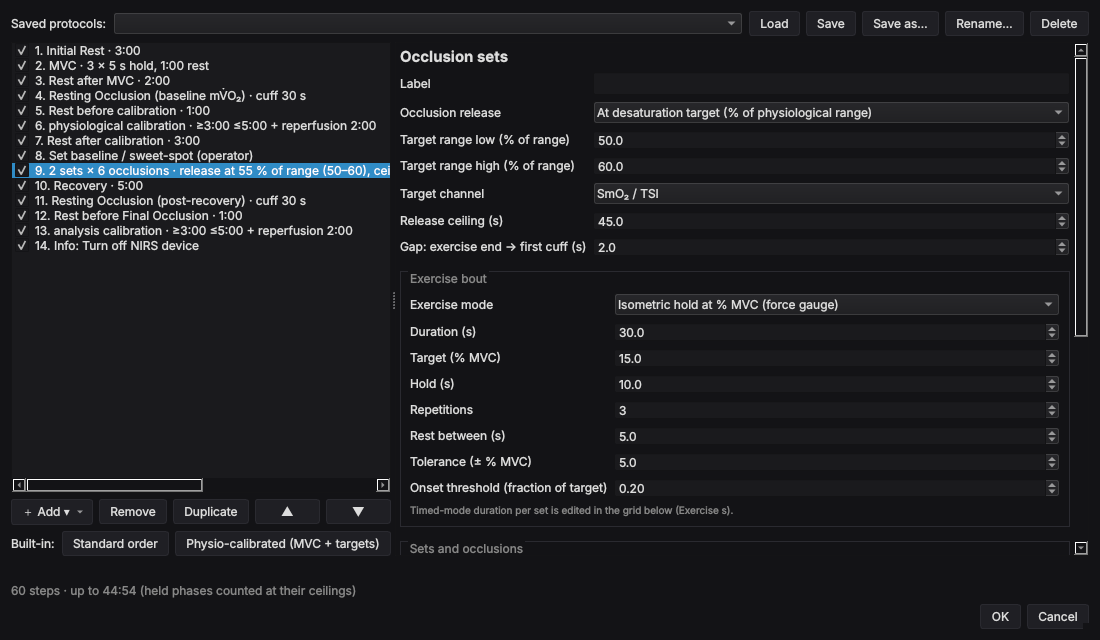The height and width of the screenshot is (640, 1100).
Task: Adjust the Duration (s) stepper
Action: click(x=1052, y=332)
